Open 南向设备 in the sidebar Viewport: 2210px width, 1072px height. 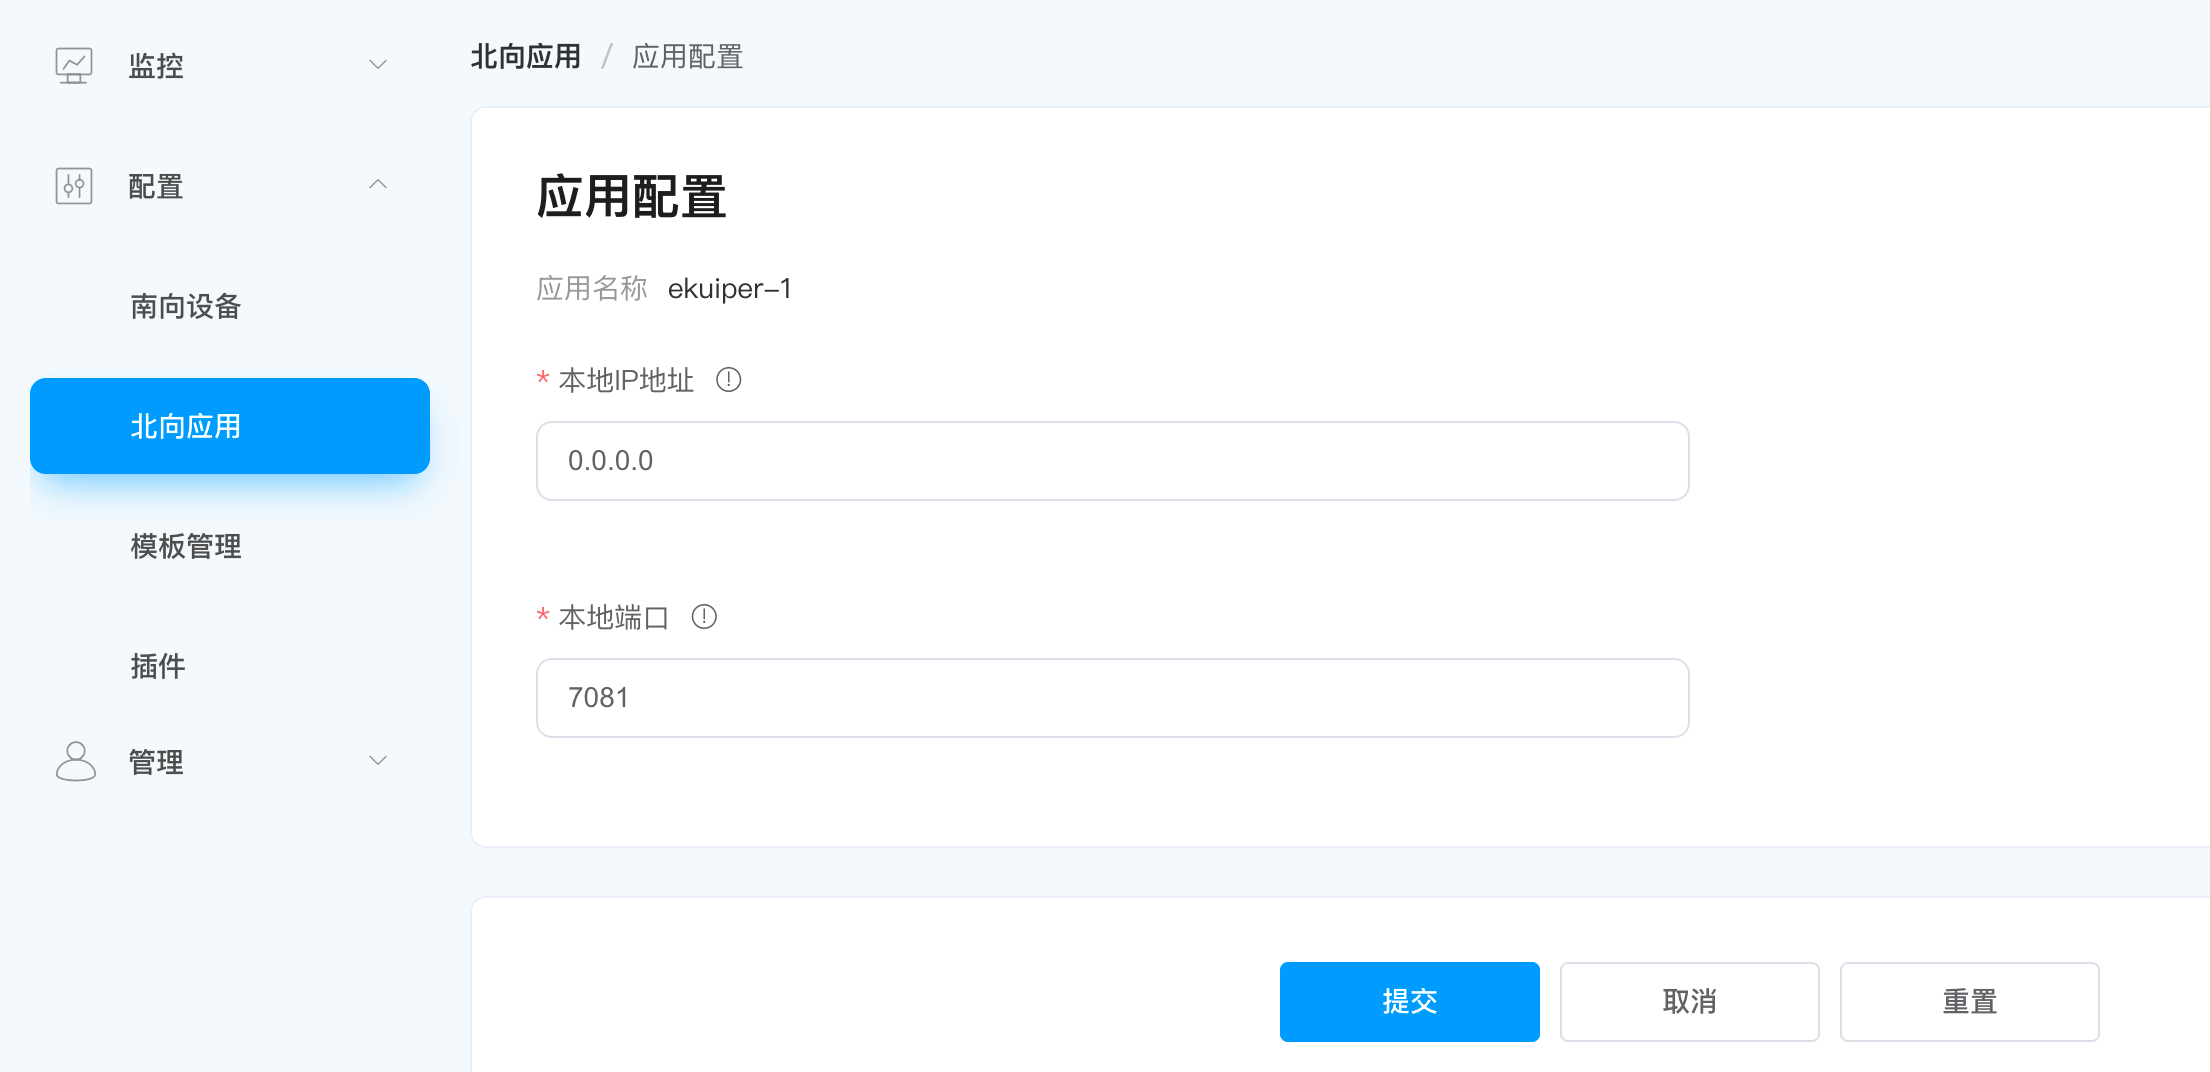[186, 307]
